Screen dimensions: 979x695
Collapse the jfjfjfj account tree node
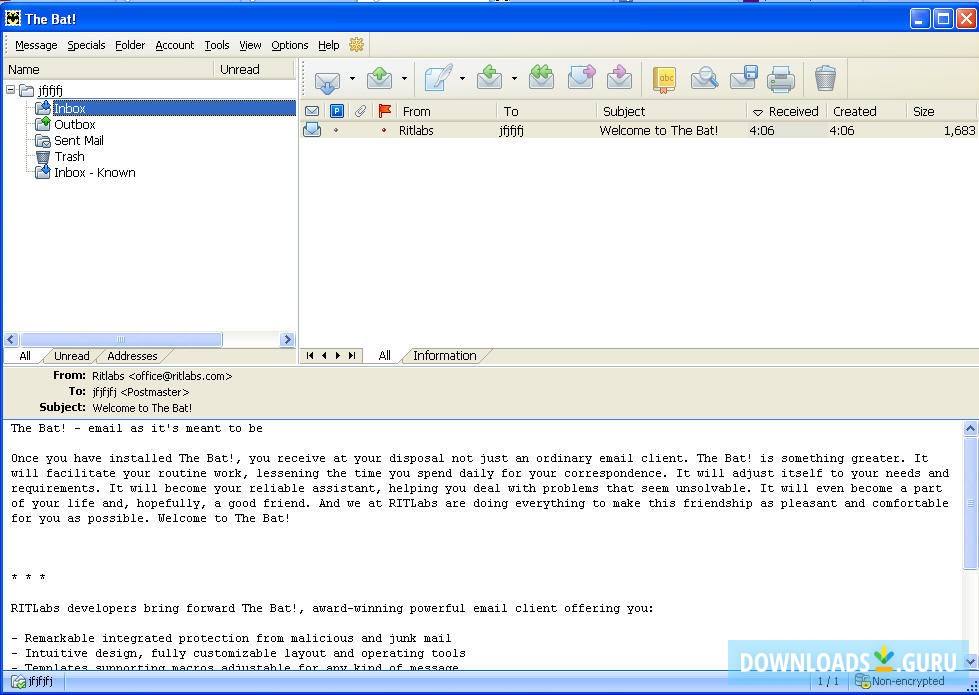pos(11,91)
